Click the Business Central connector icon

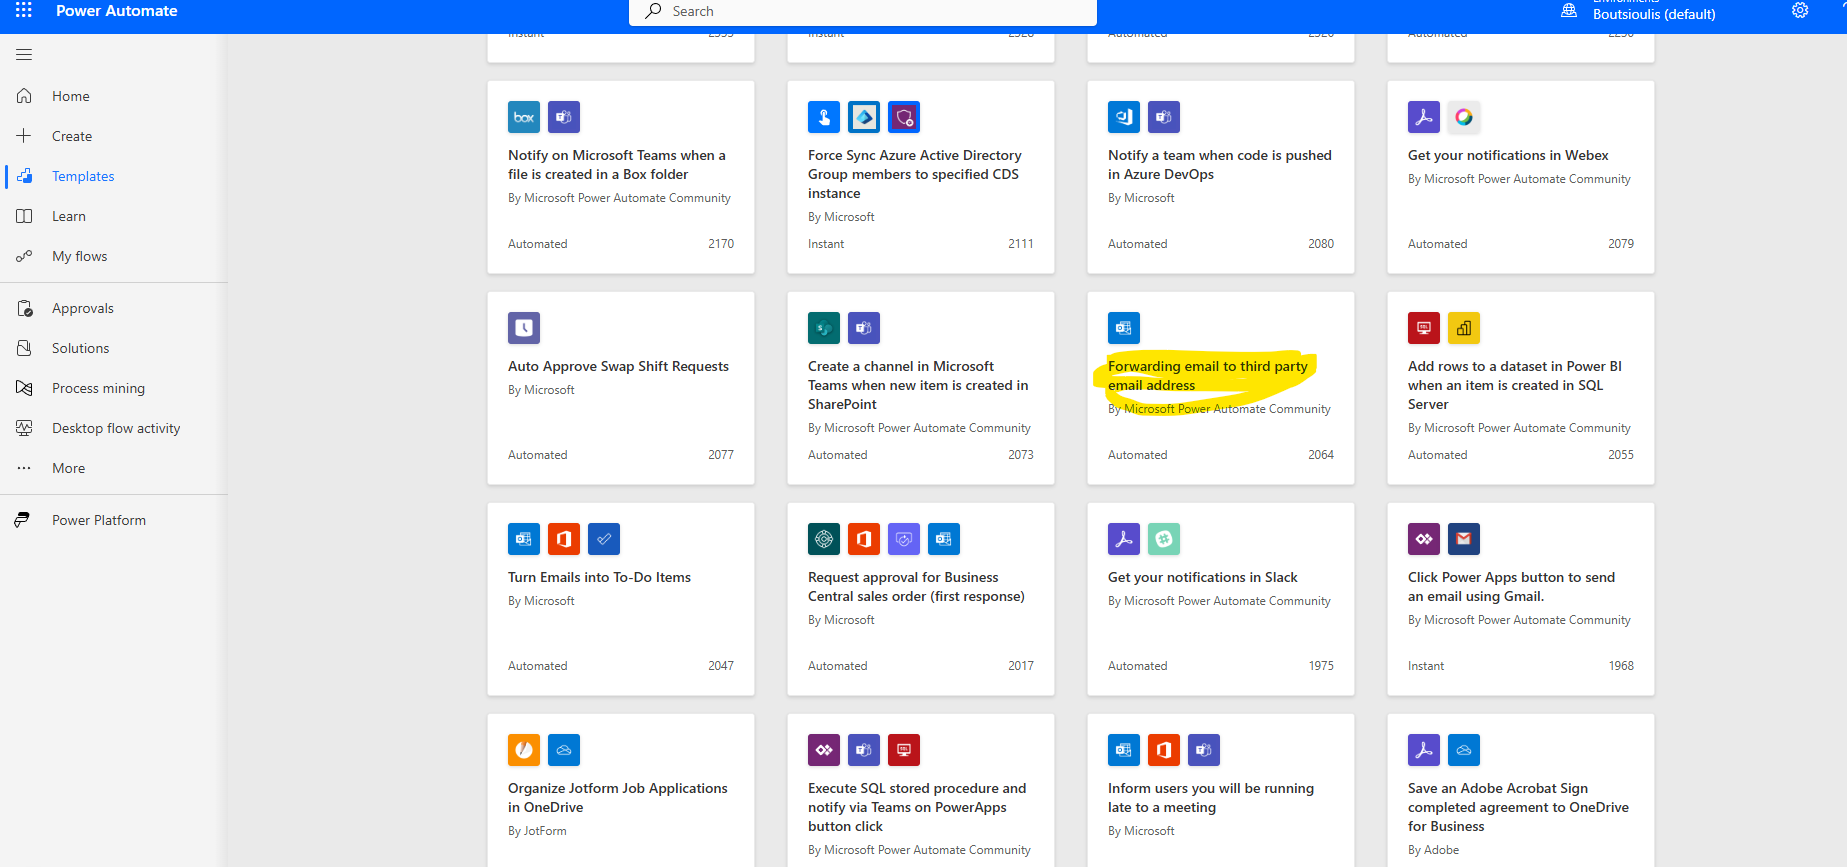[x=824, y=539]
